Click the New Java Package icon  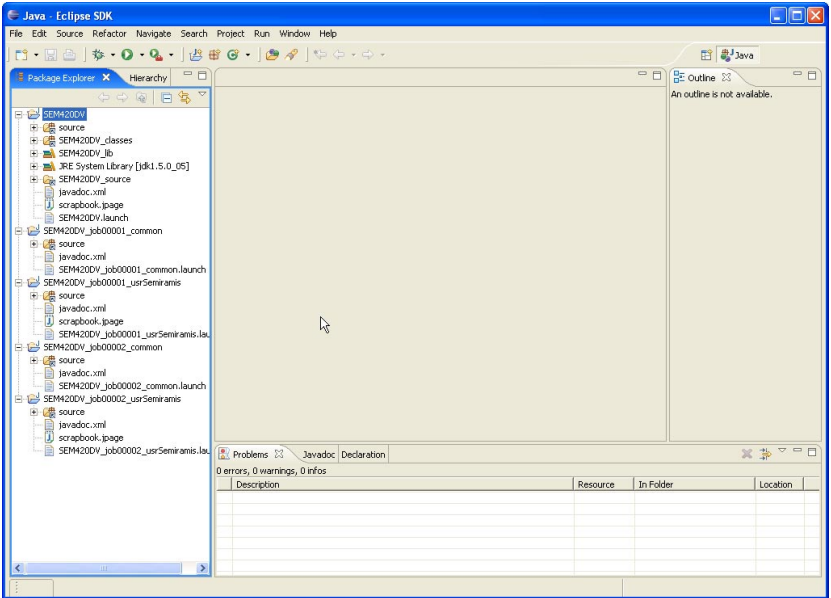(x=214, y=55)
